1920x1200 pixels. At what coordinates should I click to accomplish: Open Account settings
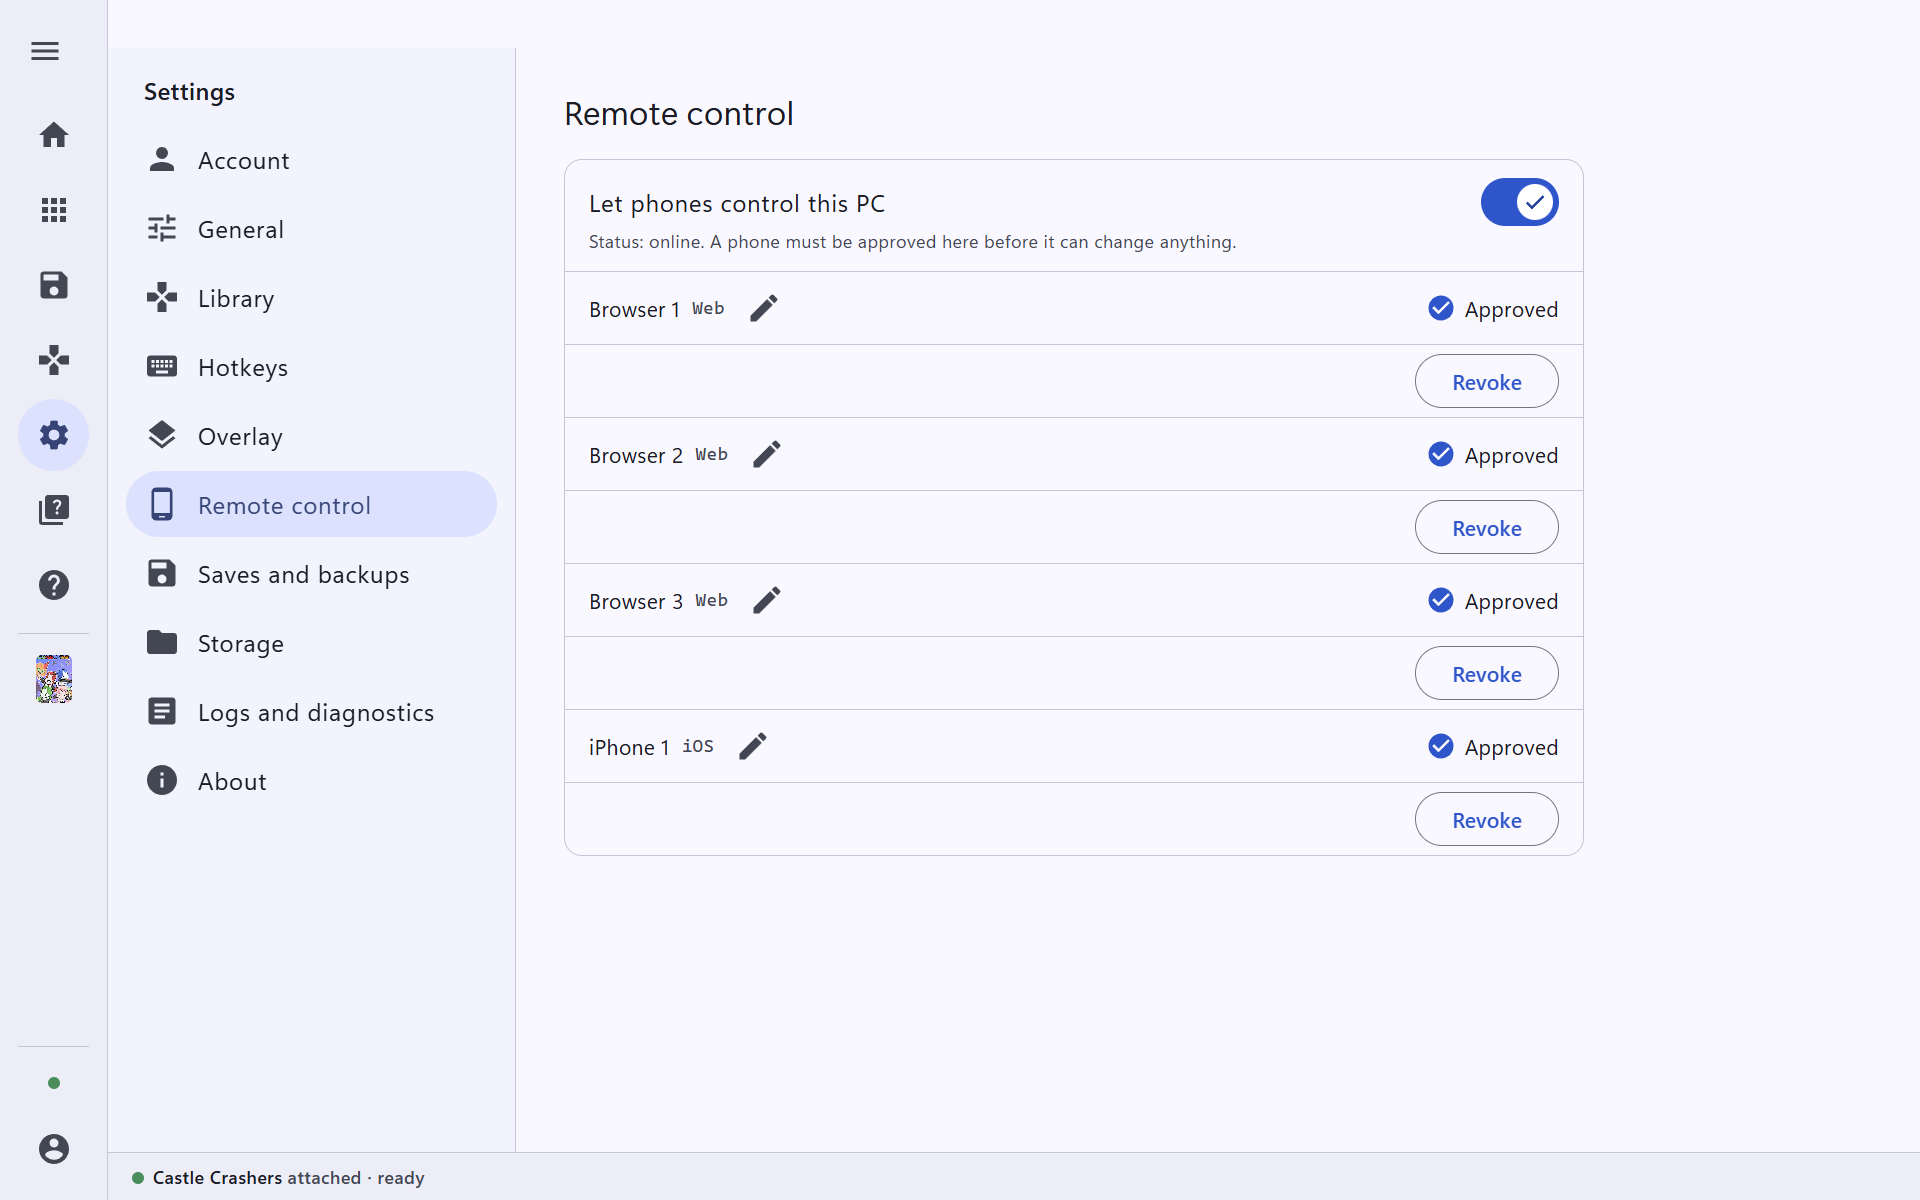tap(311, 160)
